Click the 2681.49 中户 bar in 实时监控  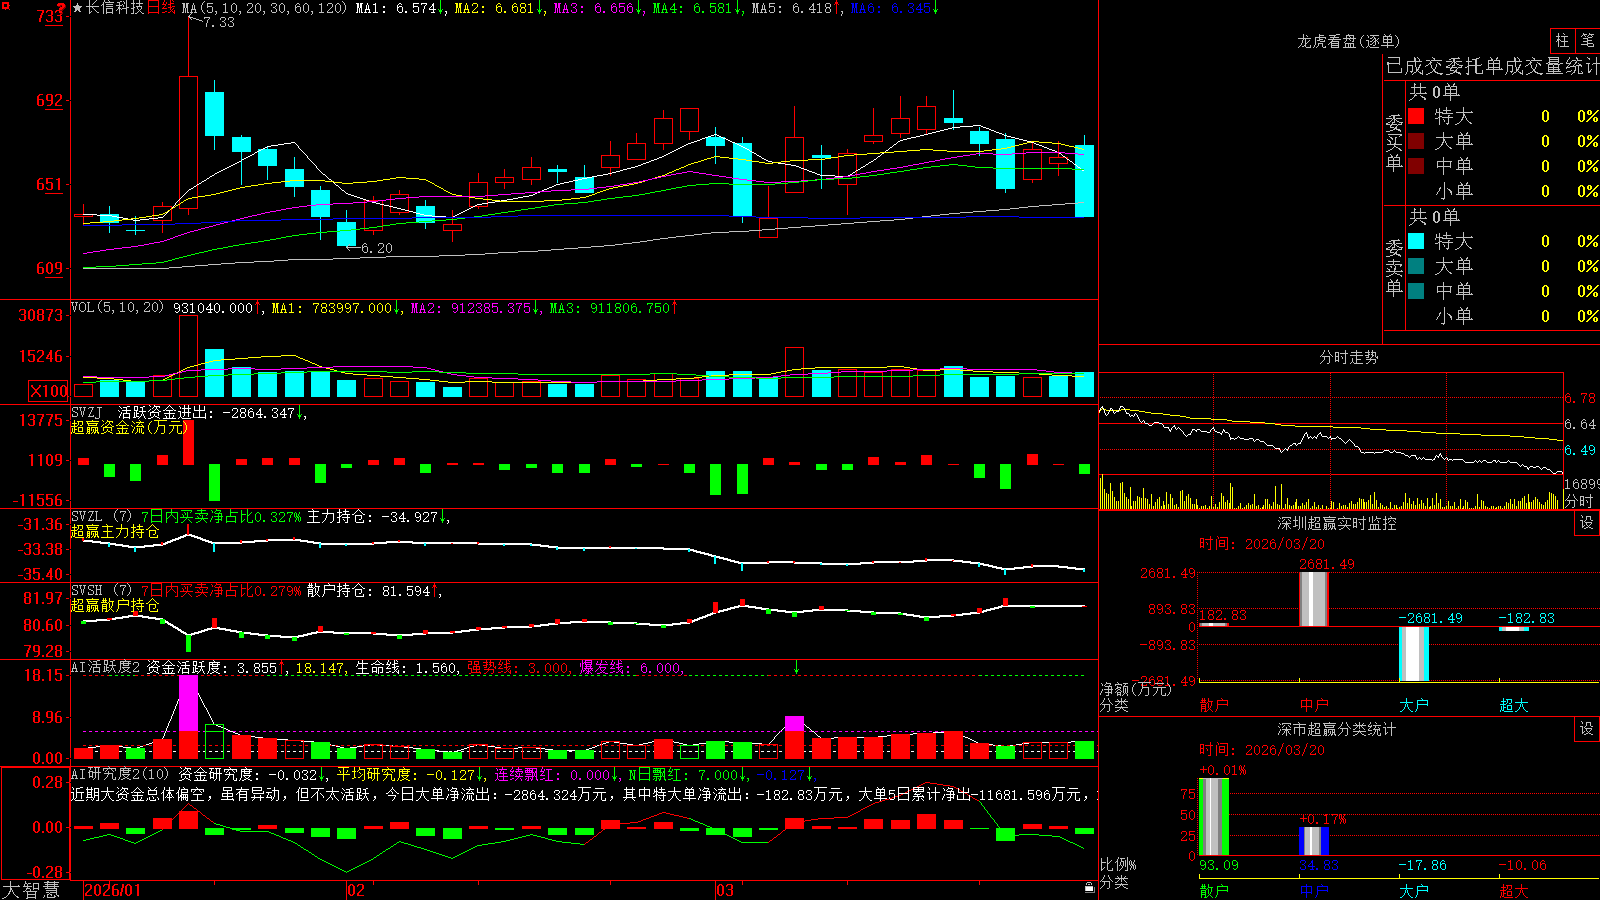tap(1313, 599)
